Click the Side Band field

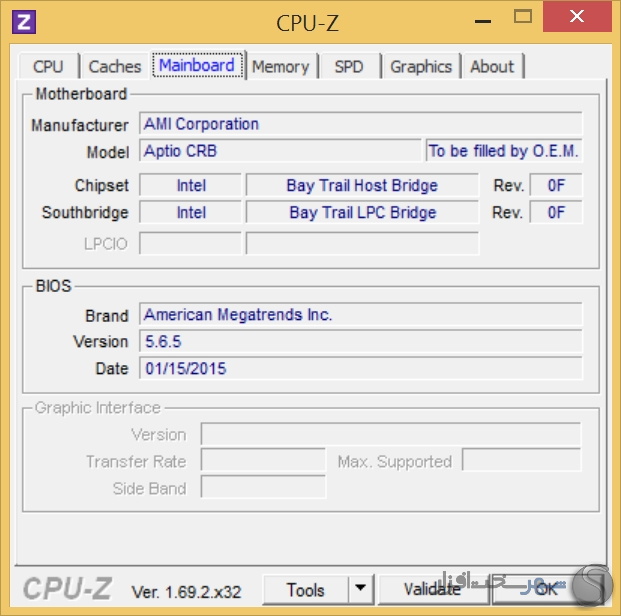pos(263,487)
